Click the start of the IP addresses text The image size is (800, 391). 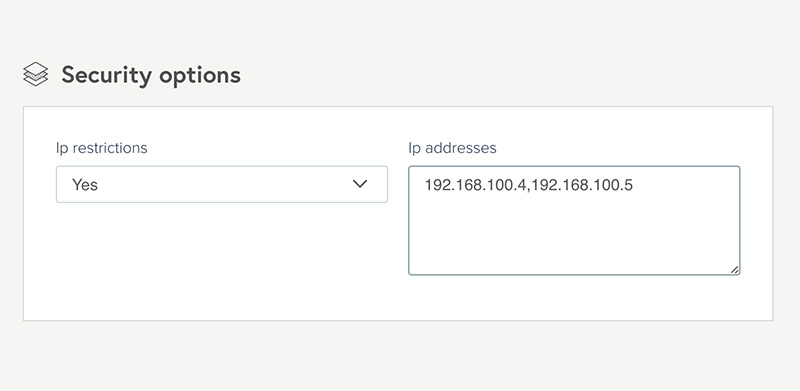pyautogui.click(x=426, y=185)
